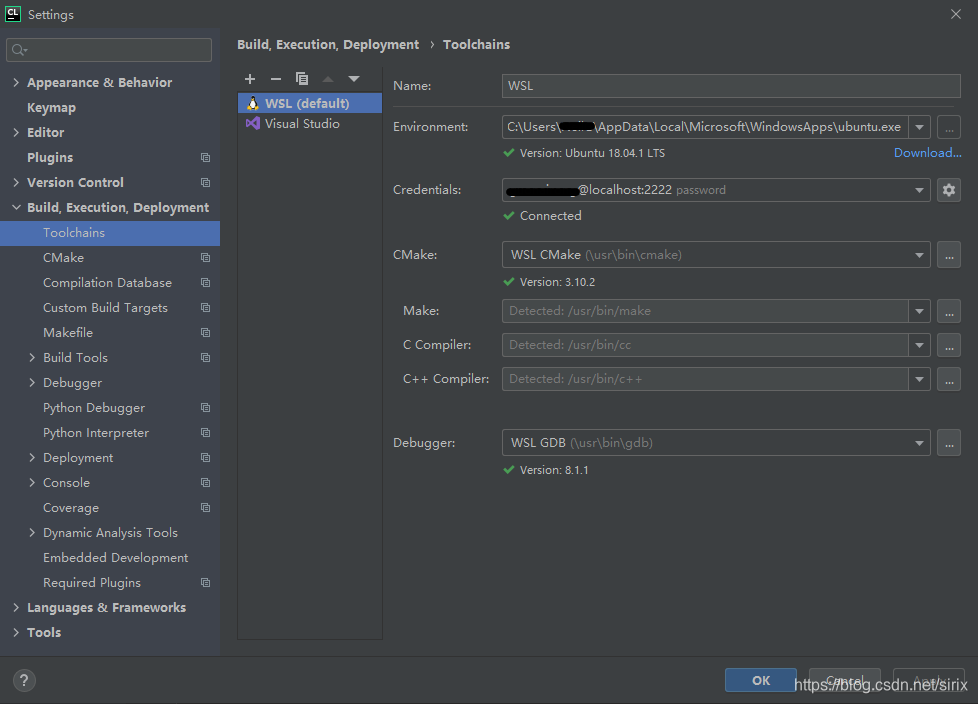Click project-level icon next to Console
The image size is (978, 704).
tap(205, 483)
